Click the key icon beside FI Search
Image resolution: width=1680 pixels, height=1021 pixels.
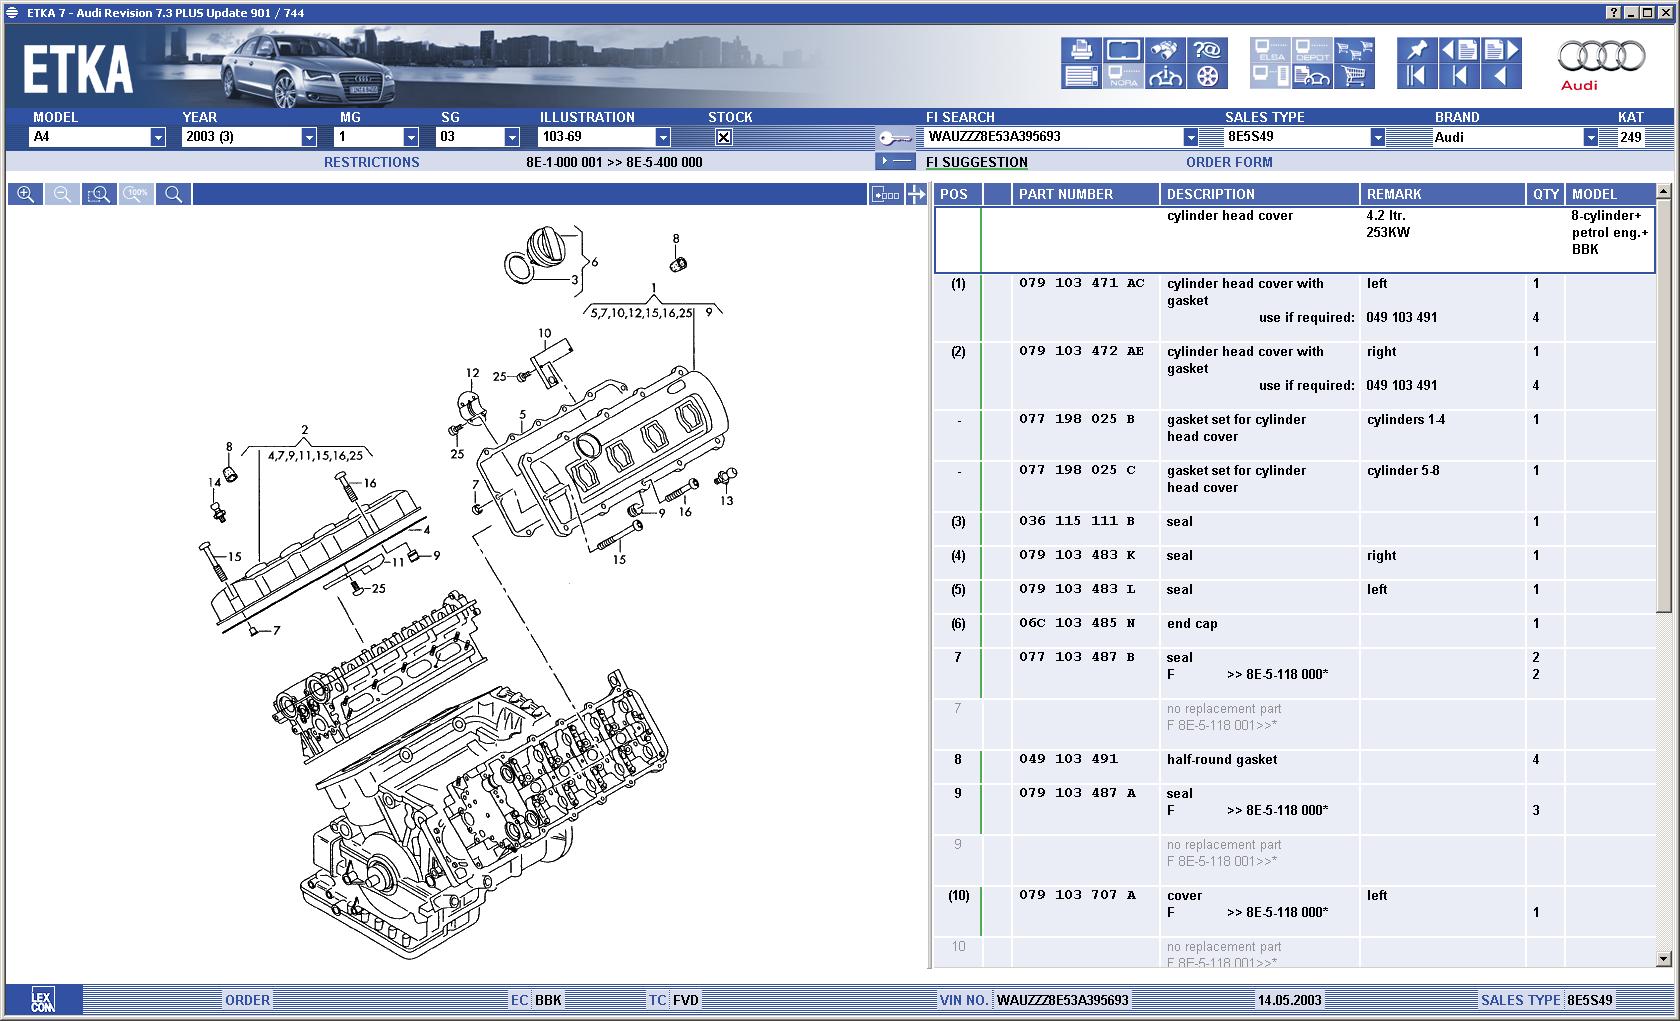pos(895,138)
